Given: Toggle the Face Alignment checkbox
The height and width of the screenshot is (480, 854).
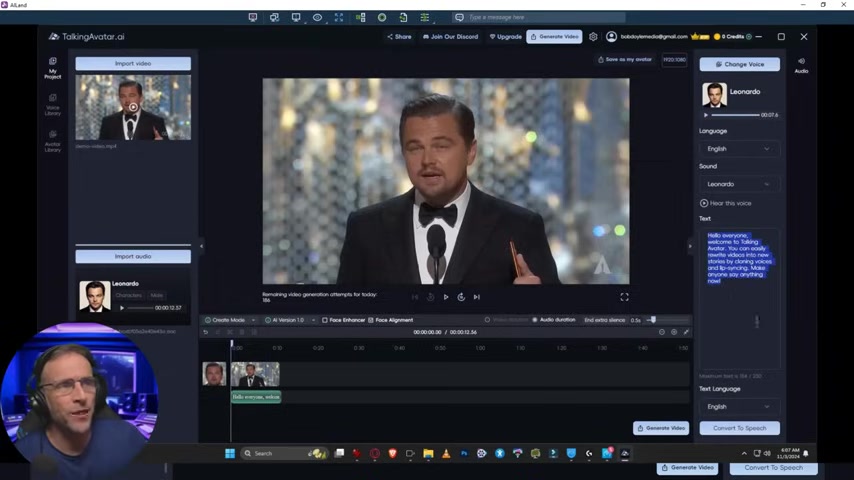Looking at the screenshot, I should tap(371, 320).
